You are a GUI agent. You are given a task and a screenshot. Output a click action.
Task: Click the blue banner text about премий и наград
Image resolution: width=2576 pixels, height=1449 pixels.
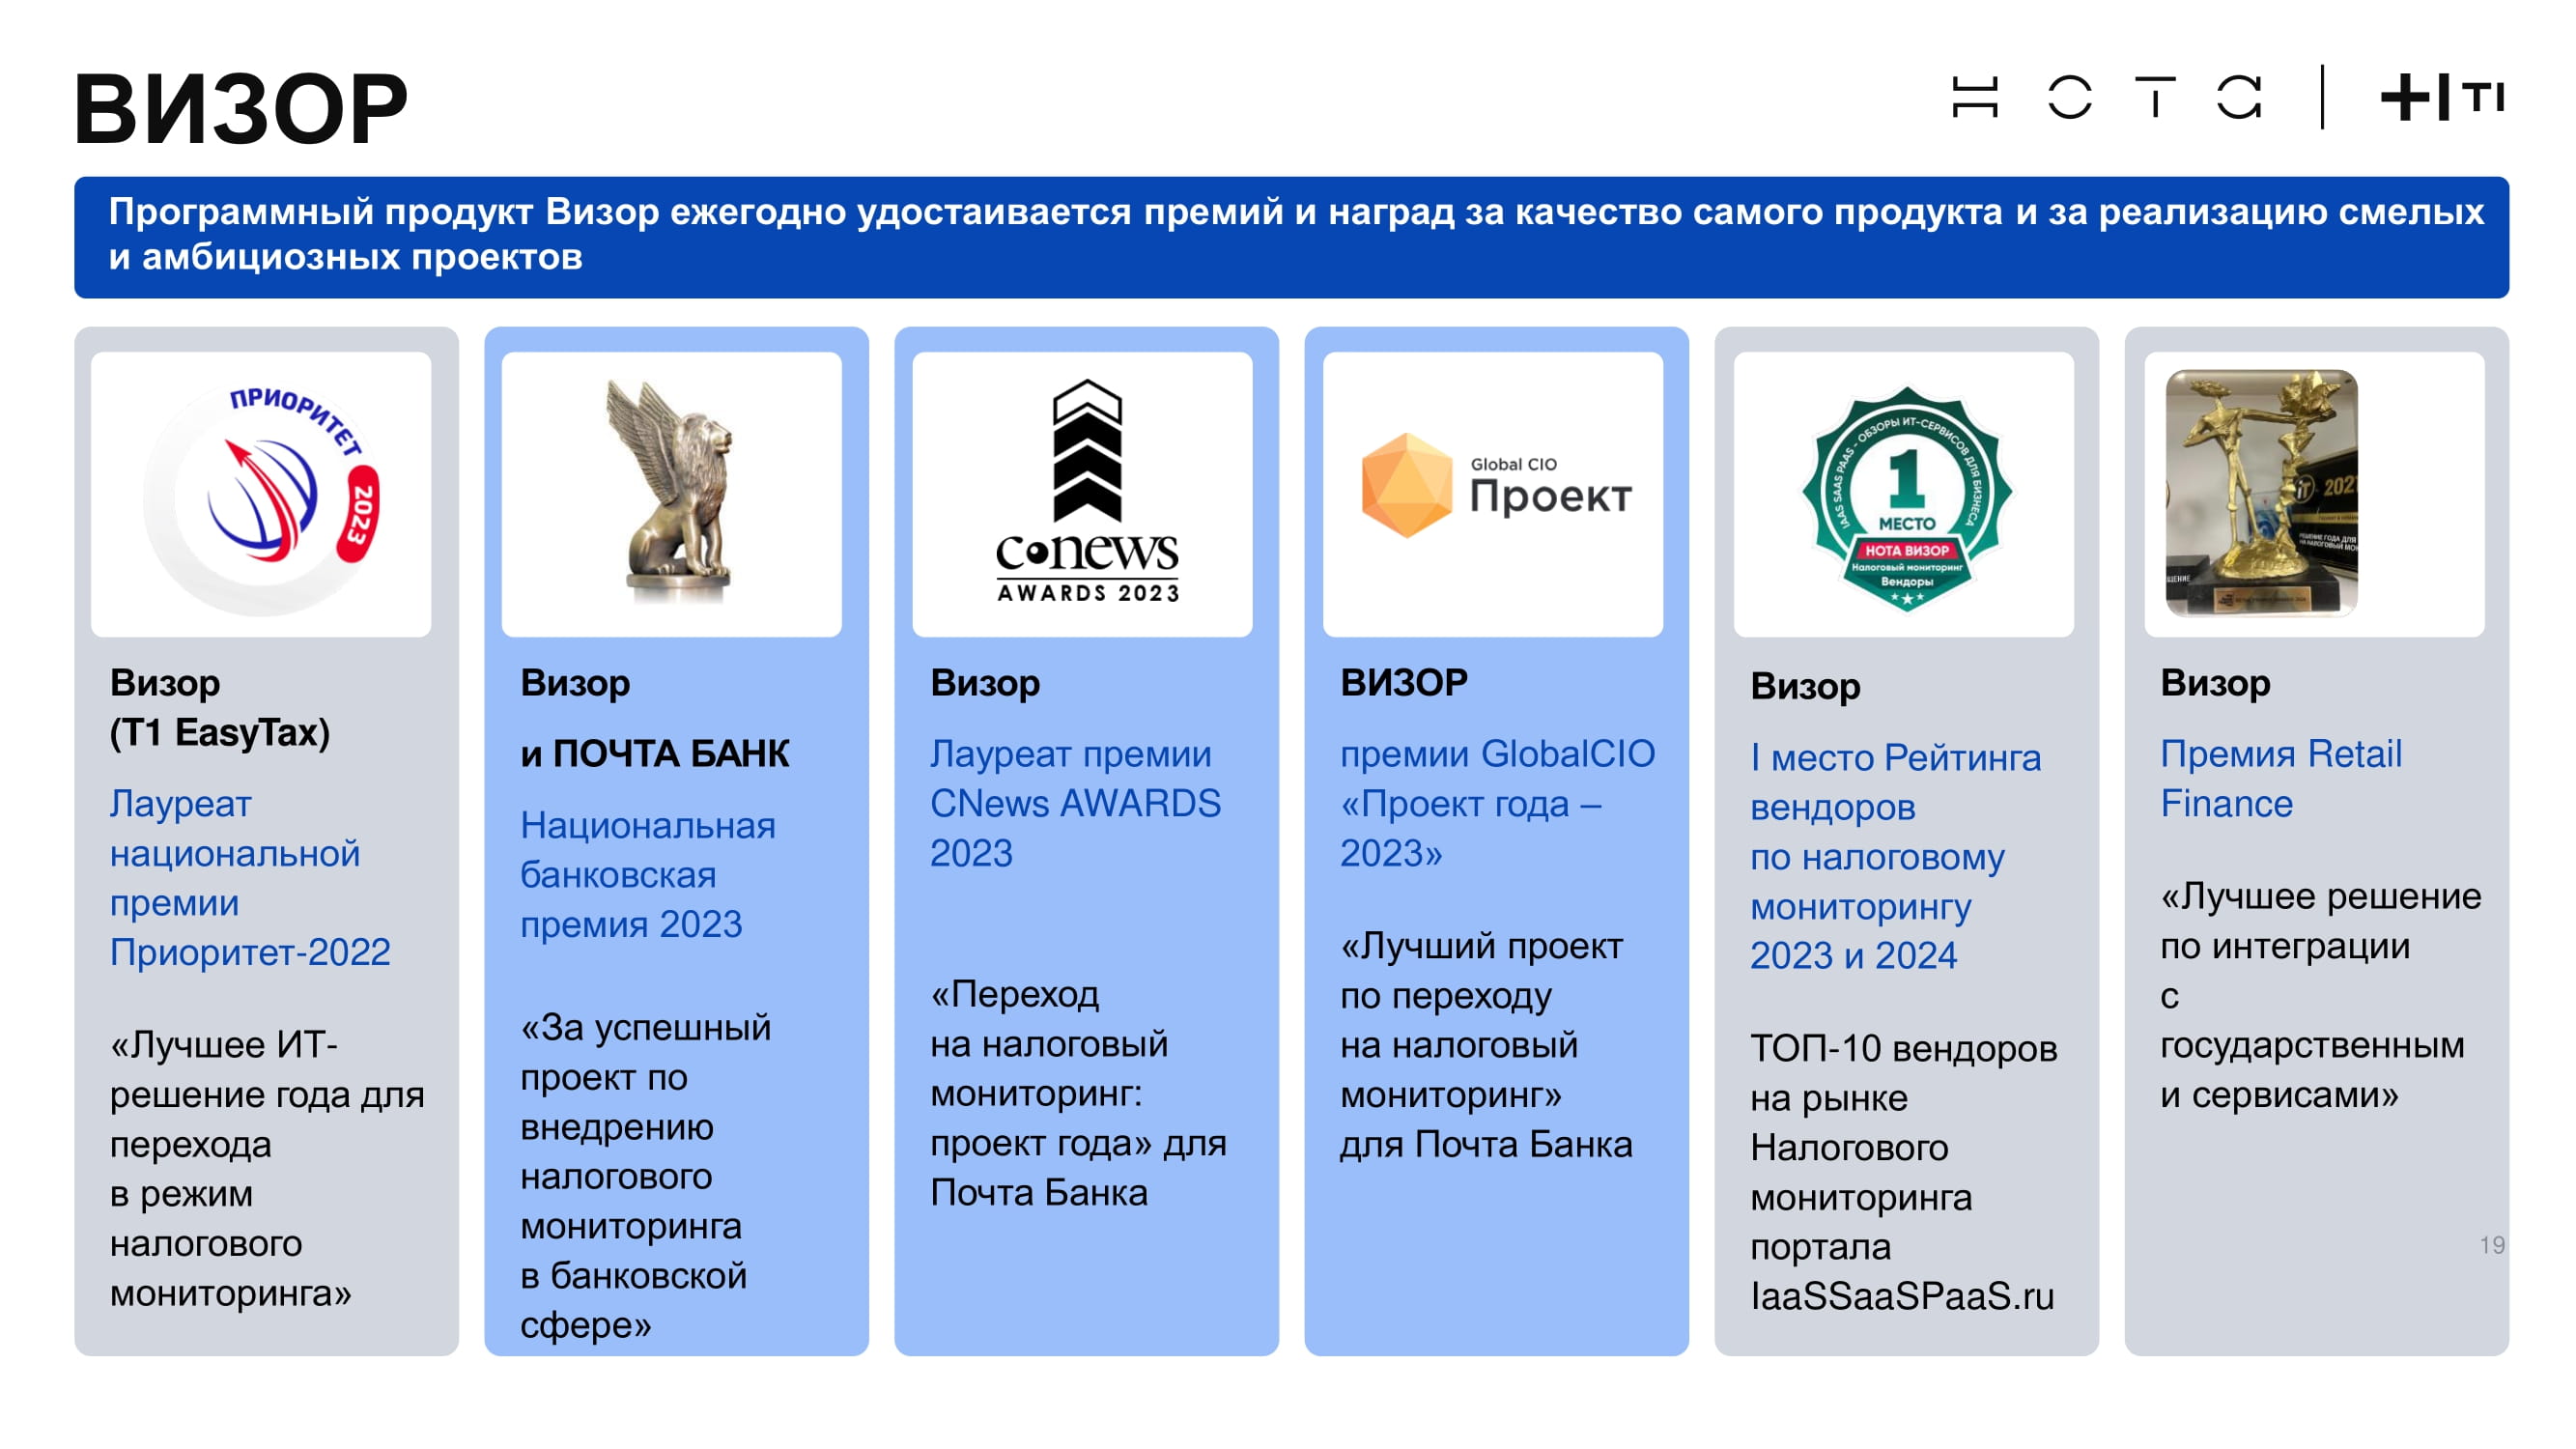click(x=1295, y=234)
